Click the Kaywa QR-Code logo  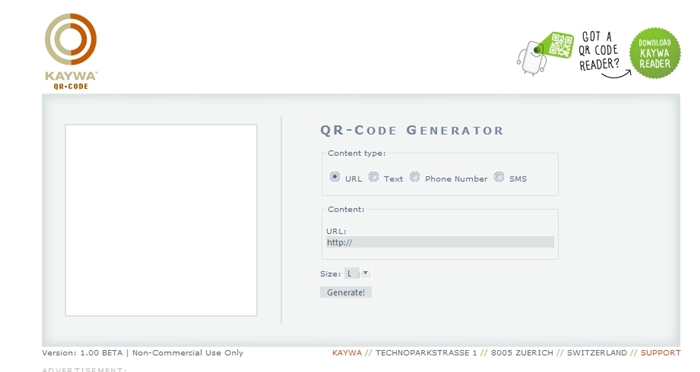click(71, 51)
